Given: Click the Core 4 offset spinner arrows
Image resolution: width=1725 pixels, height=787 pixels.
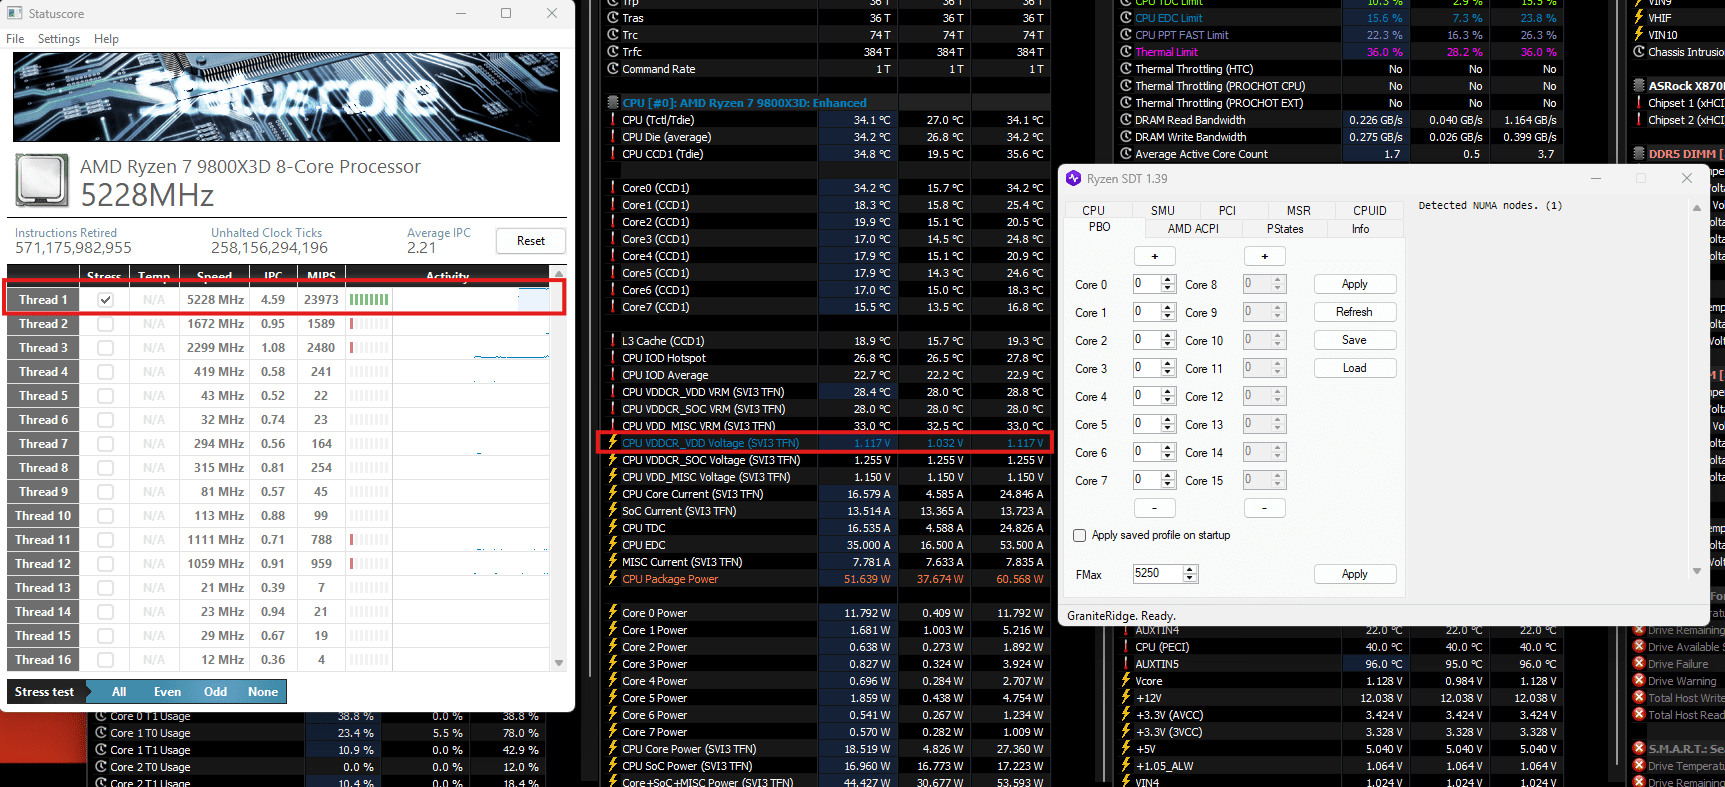Looking at the screenshot, I should click(x=1168, y=396).
